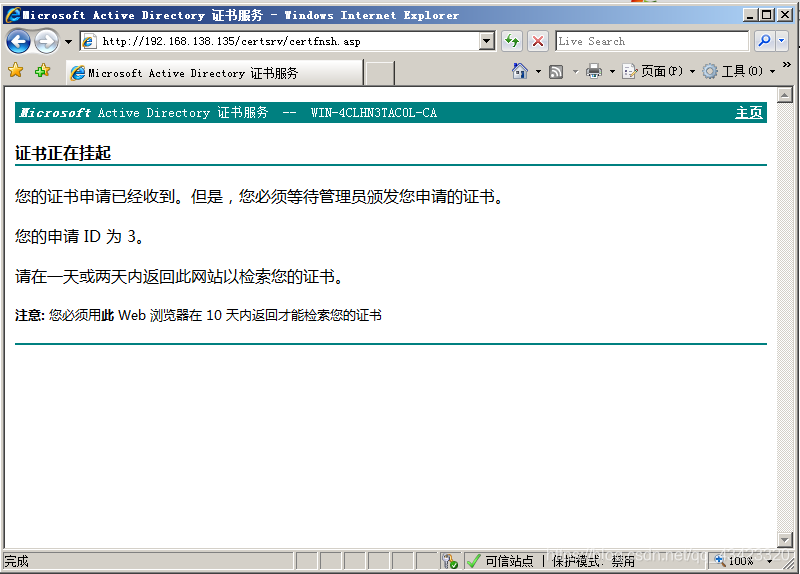Click the Live Search input box
Image resolution: width=800 pixels, height=574 pixels.
[652, 41]
